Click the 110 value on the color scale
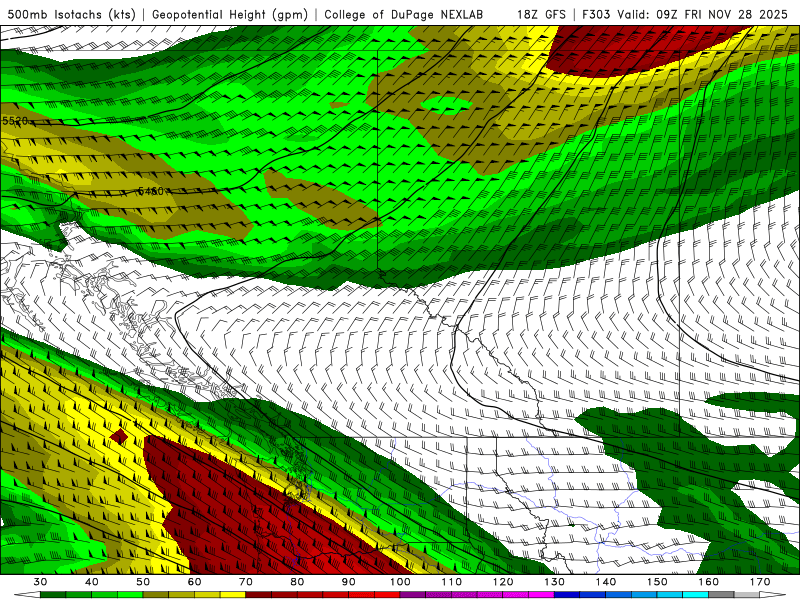 point(452,582)
